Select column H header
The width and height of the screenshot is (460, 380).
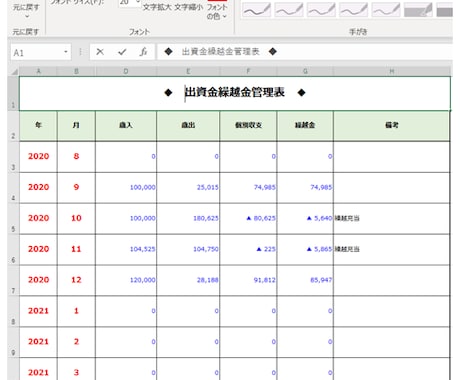click(x=392, y=71)
